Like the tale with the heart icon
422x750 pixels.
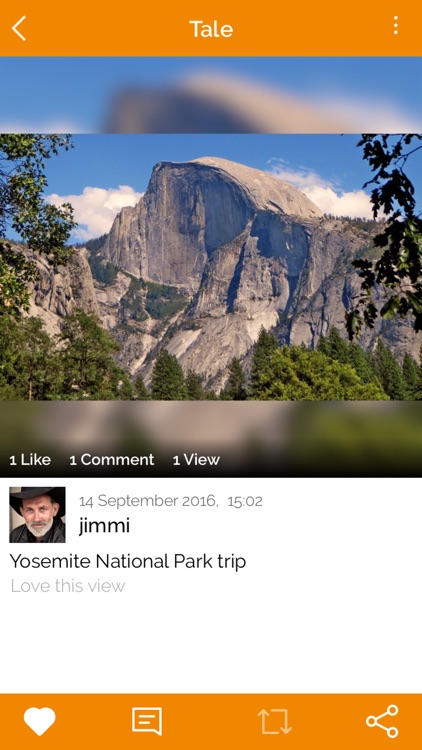coord(40,721)
